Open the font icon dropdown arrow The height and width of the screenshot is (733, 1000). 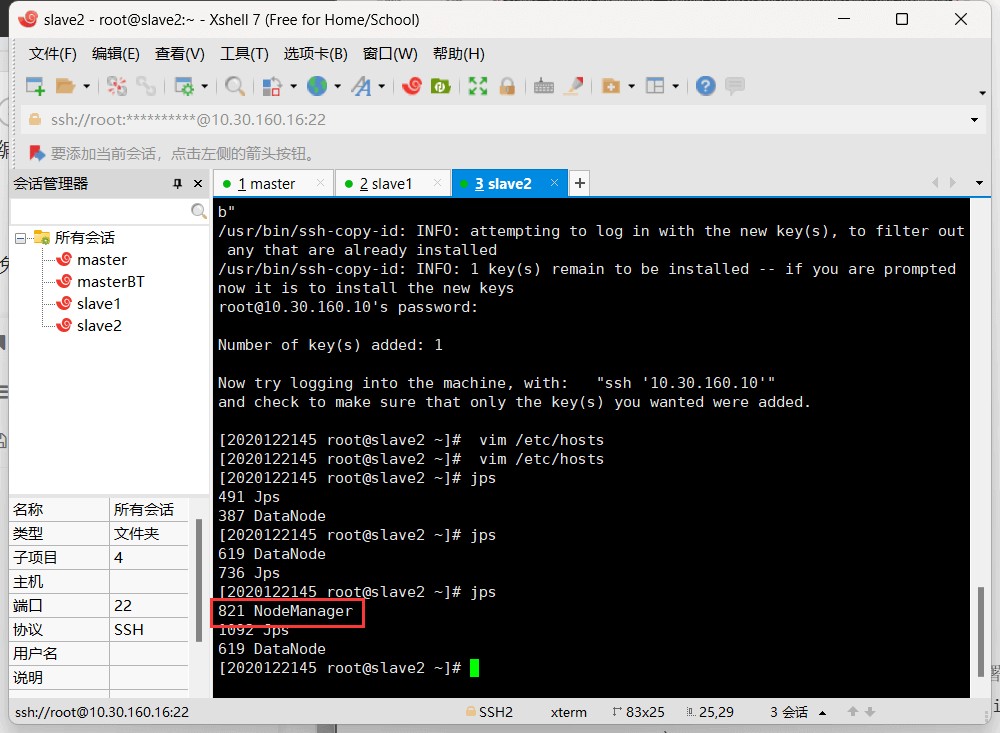point(382,87)
